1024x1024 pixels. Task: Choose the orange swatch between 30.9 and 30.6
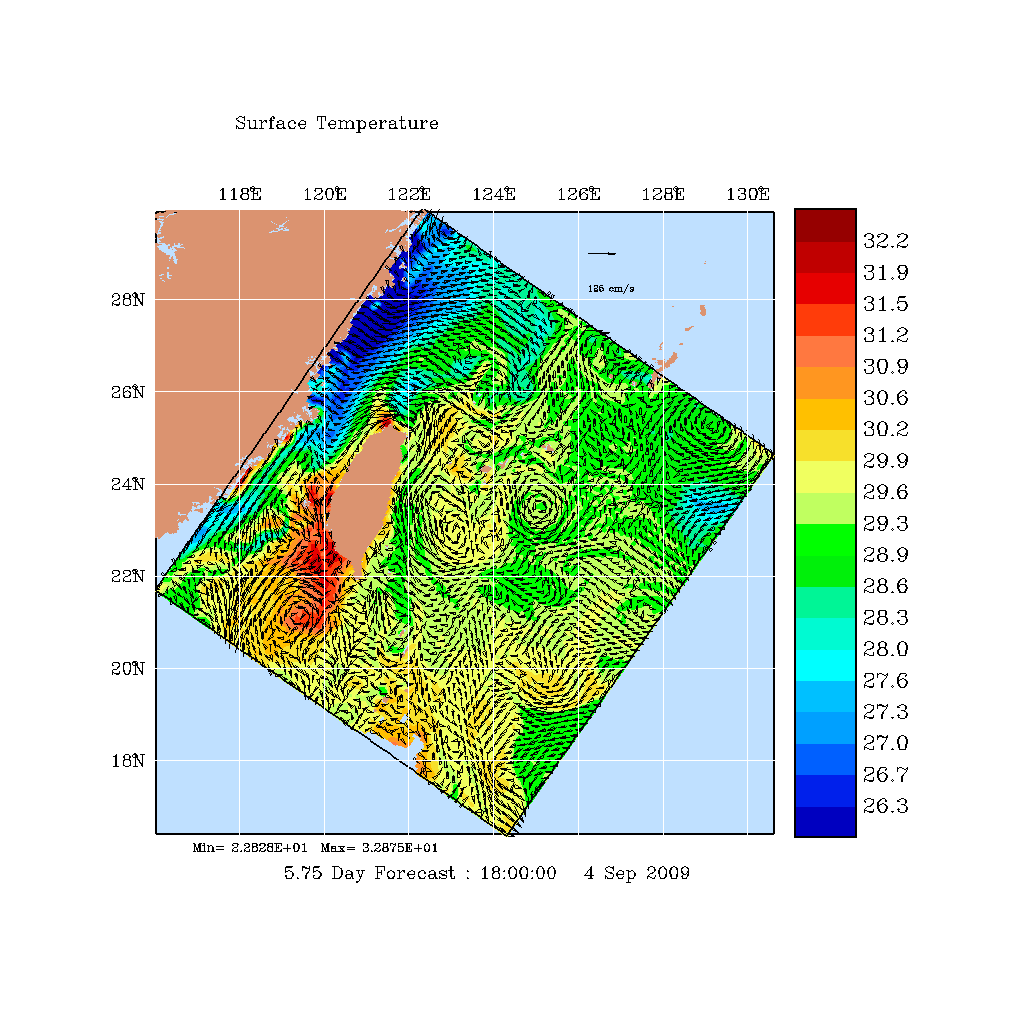click(825, 382)
